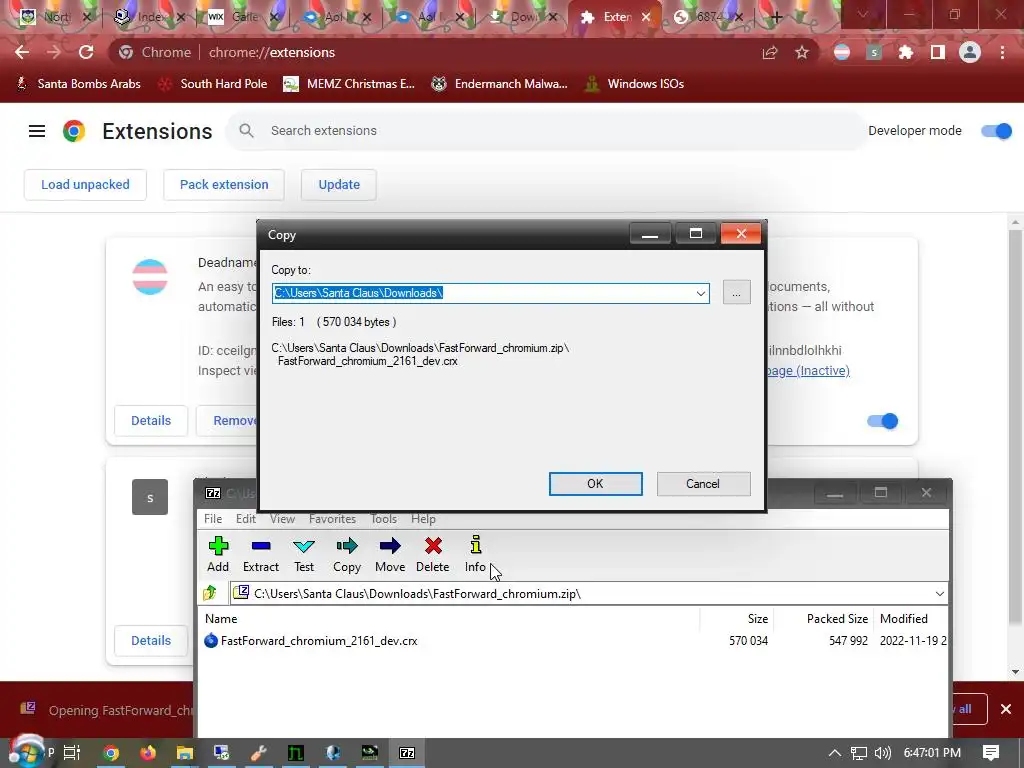
Task: Open Chrome extensions puzzle menu
Action: [x=906, y=52]
